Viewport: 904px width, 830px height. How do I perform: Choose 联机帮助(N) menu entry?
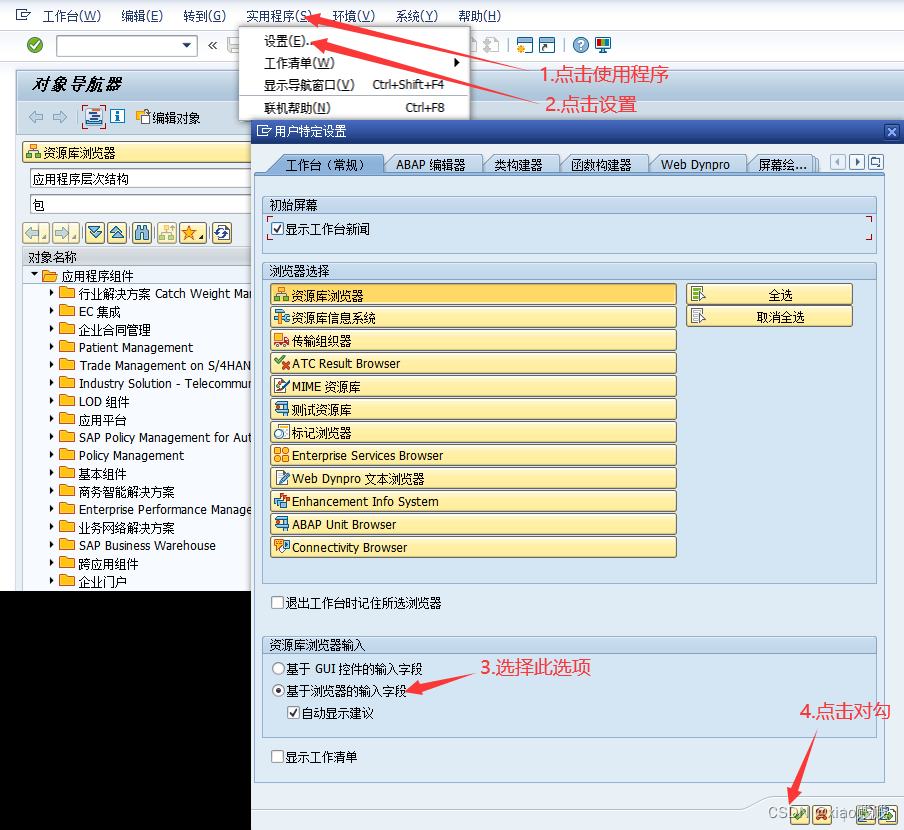(x=355, y=108)
